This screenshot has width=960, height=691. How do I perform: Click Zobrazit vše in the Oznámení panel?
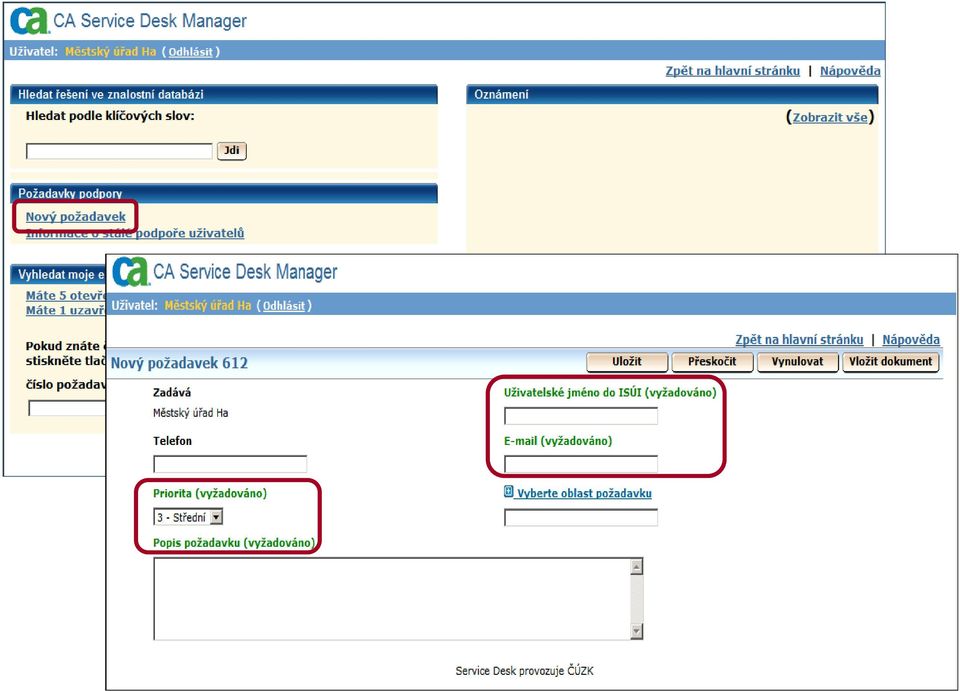[x=830, y=118]
